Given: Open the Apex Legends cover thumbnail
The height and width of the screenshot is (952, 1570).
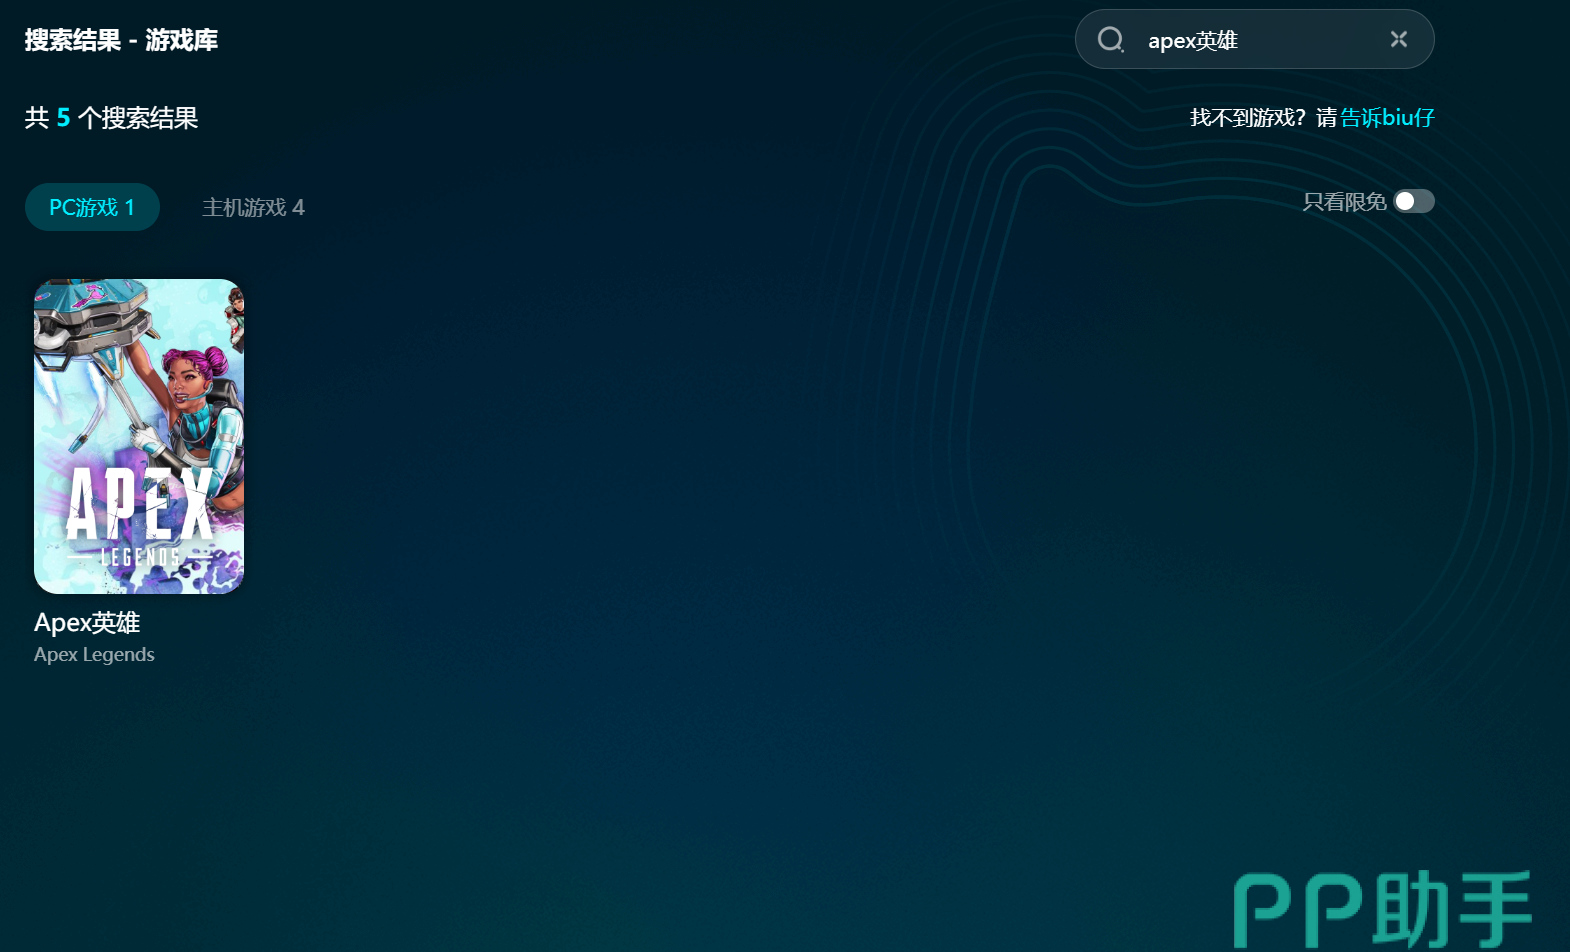Looking at the screenshot, I should tap(139, 436).
